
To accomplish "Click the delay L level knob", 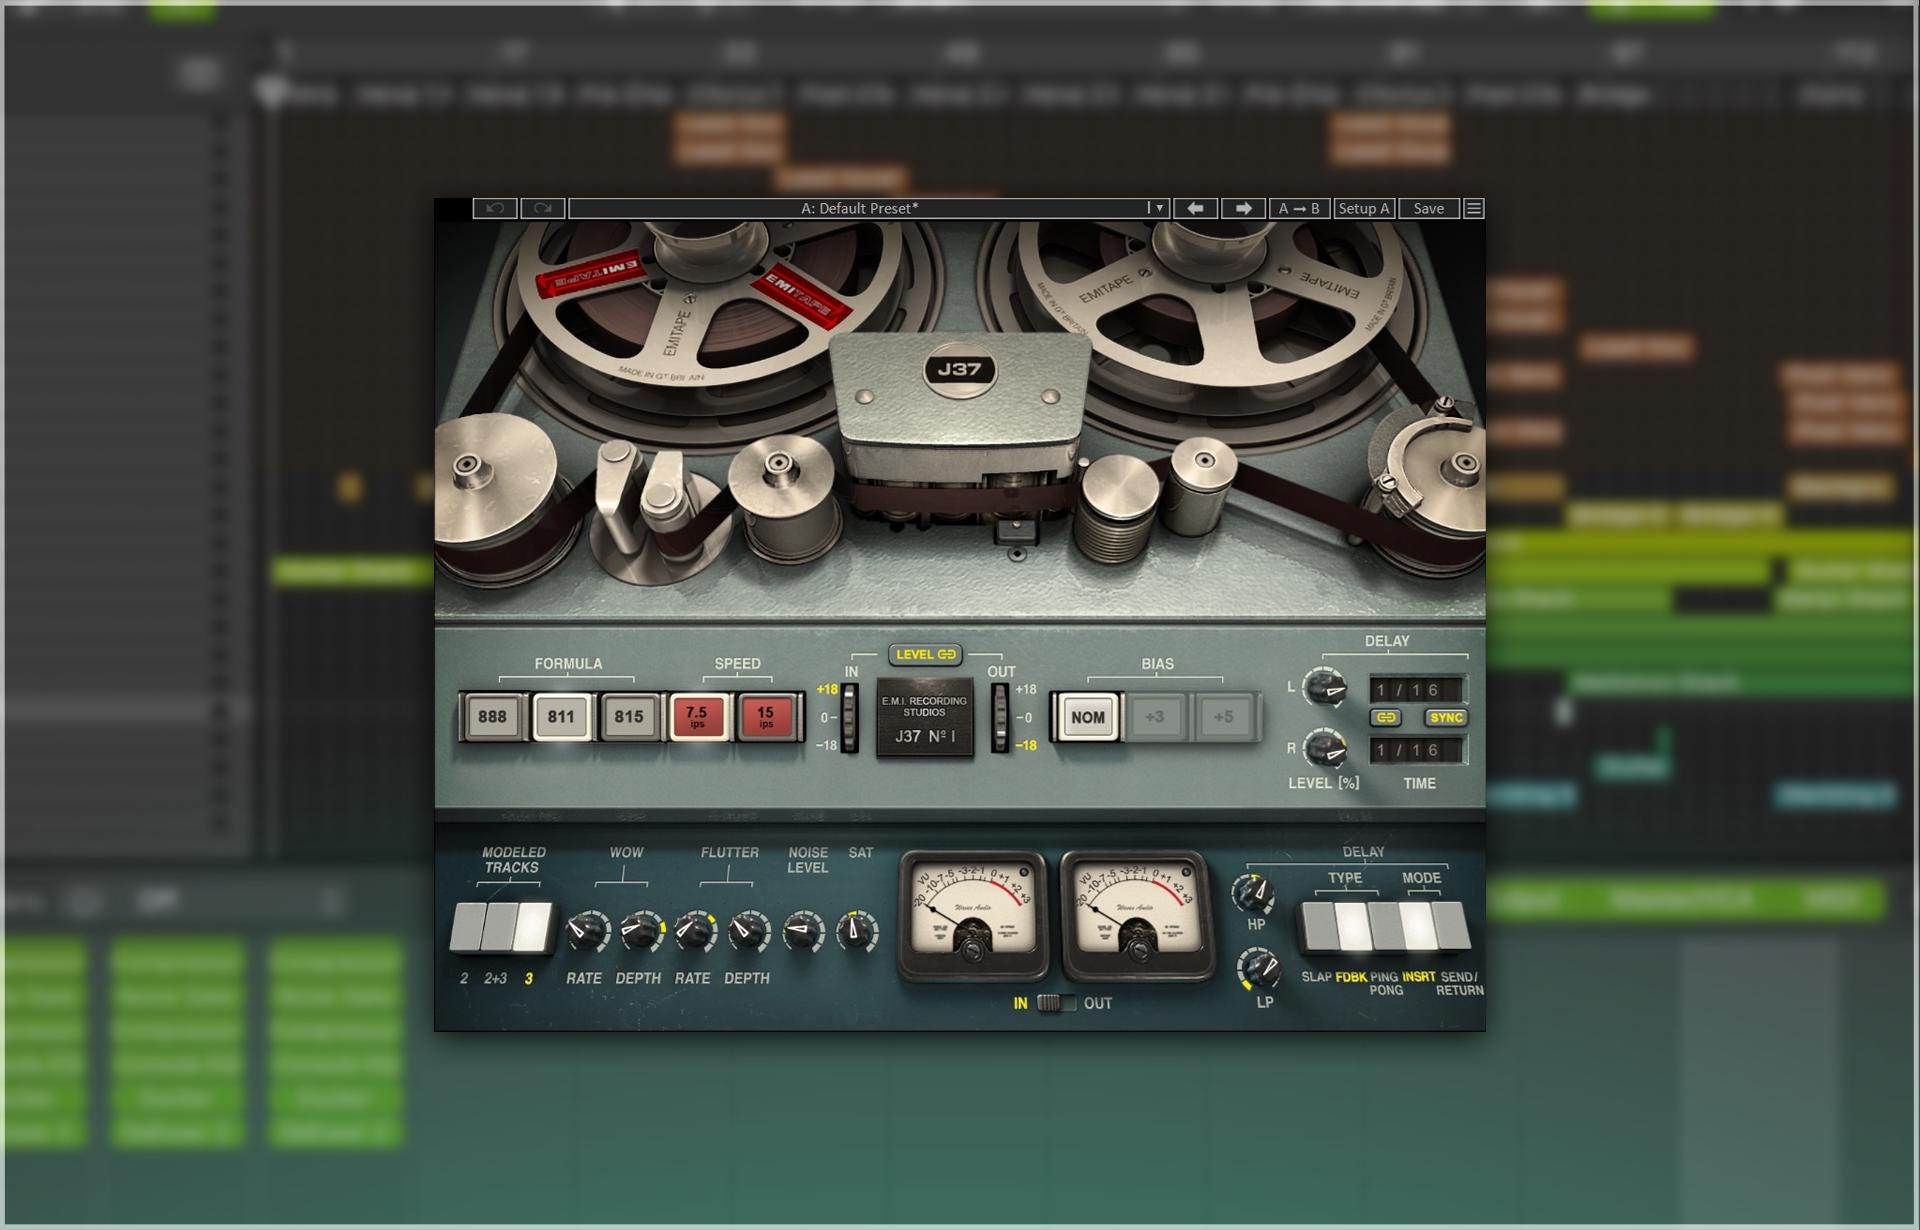I will coord(1326,688).
